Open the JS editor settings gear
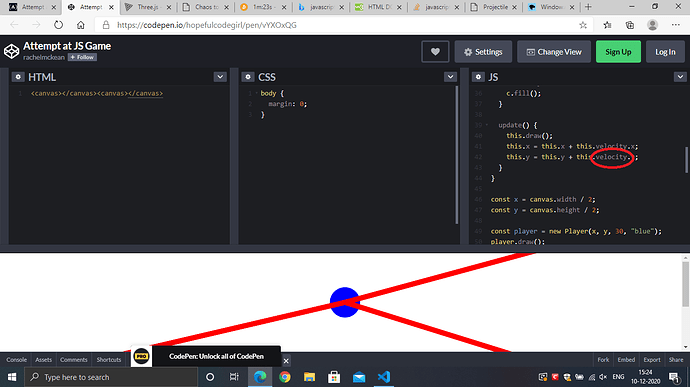Image resolution: width=690 pixels, height=387 pixels. tap(478, 77)
